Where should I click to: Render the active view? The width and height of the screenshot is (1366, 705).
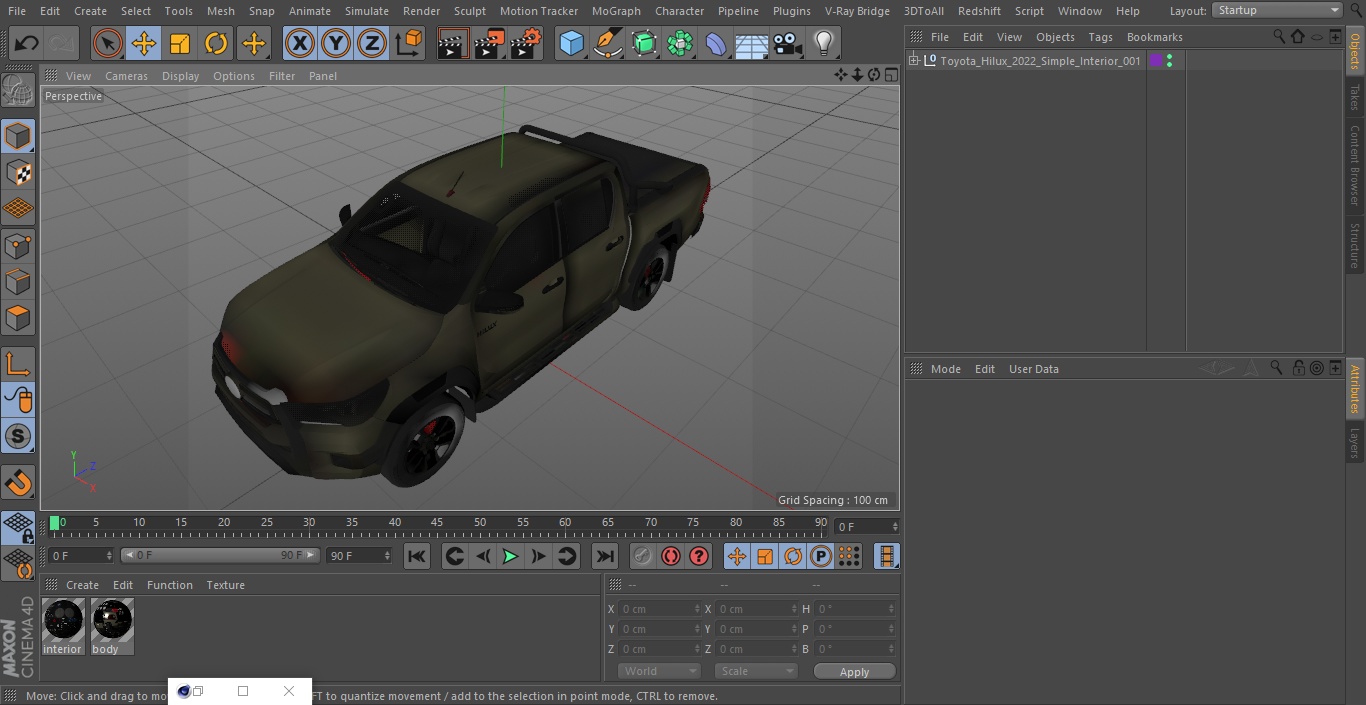click(453, 43)
